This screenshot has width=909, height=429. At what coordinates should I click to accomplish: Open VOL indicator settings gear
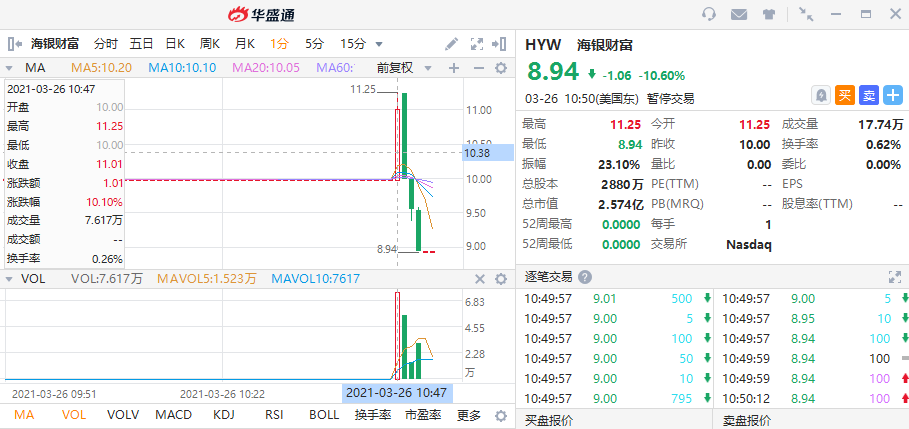[x=501, y=279]
